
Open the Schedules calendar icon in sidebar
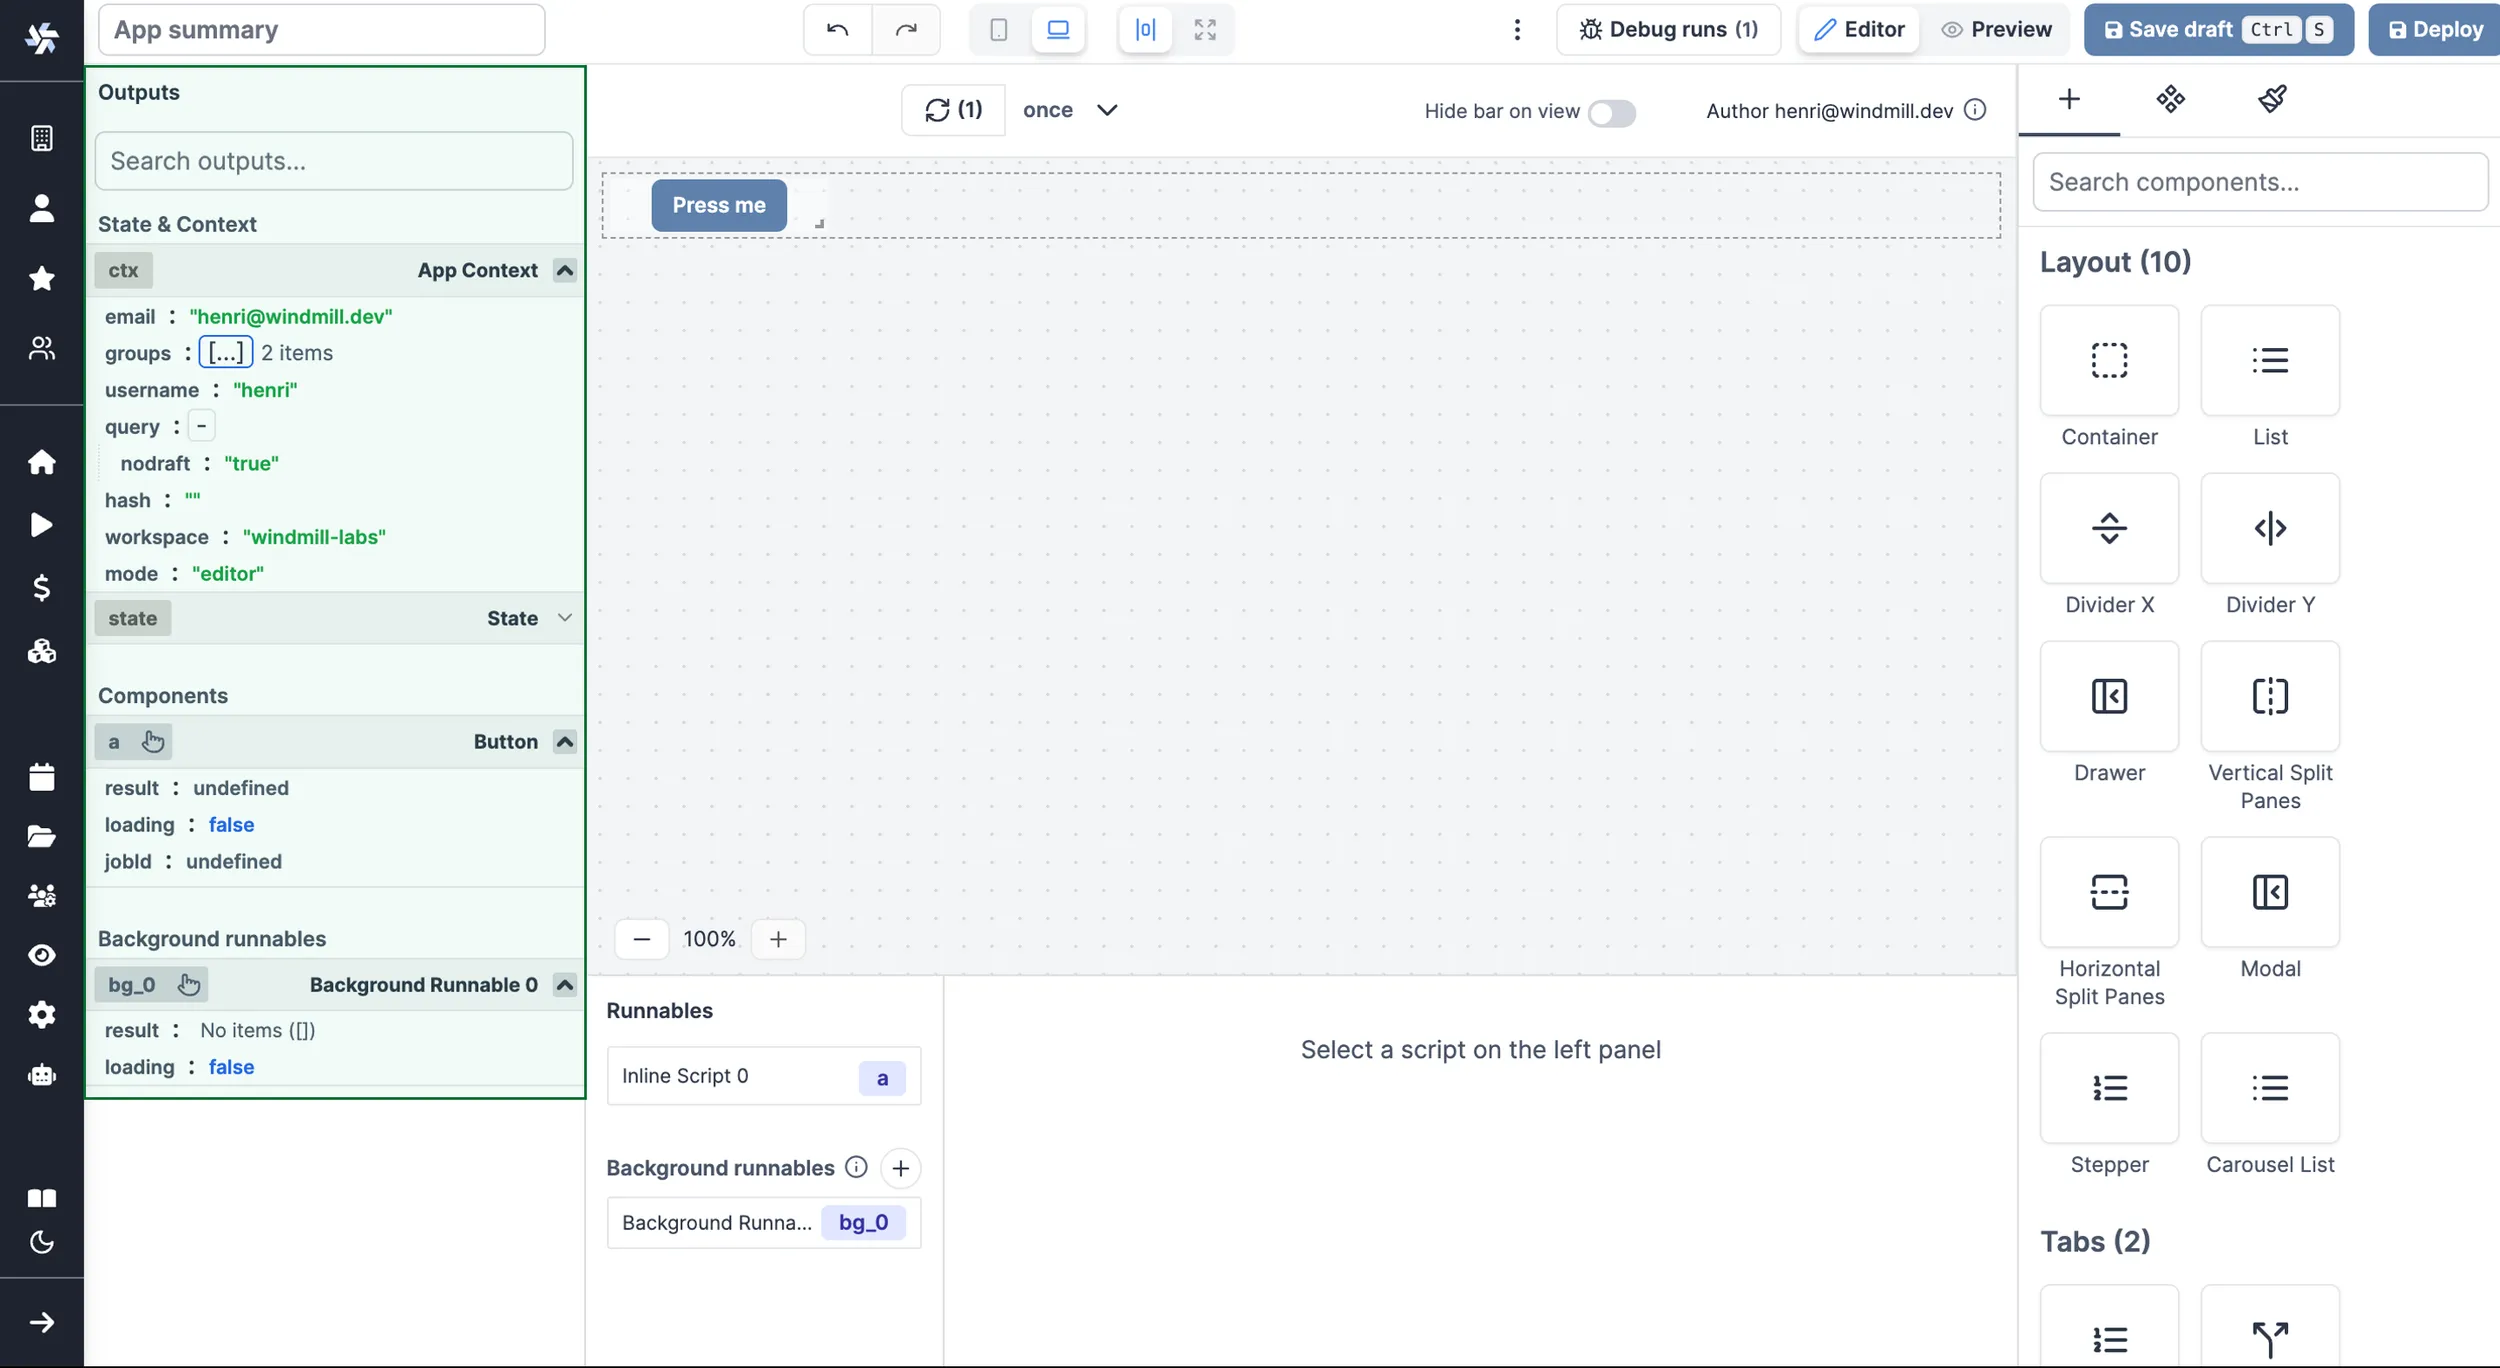41,777
